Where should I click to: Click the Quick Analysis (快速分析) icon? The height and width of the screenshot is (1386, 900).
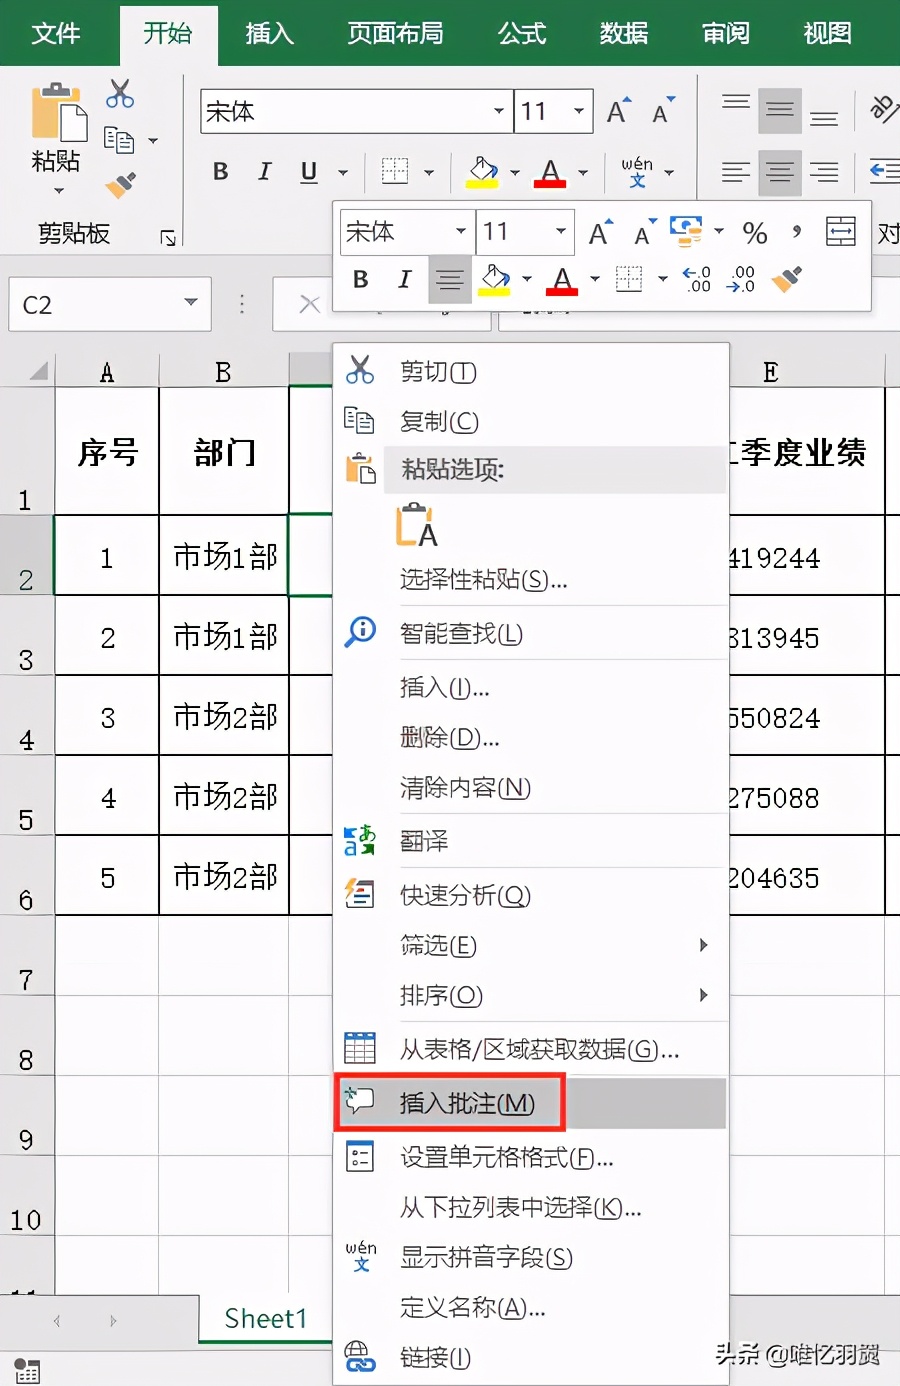(x=360, y=895)
